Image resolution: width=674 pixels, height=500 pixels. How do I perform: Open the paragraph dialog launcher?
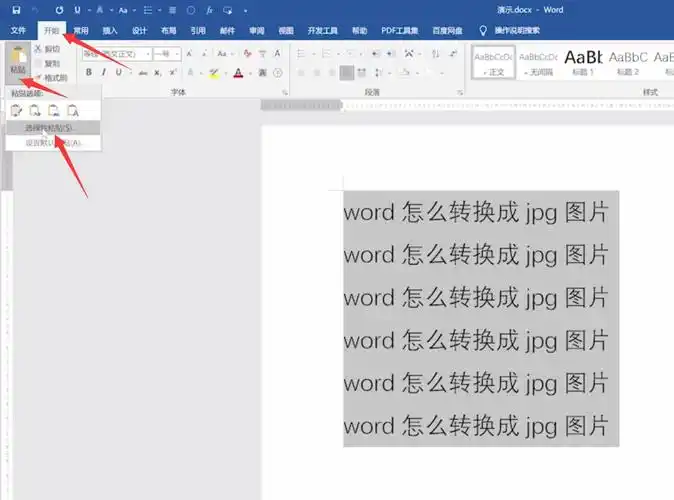point(460,92)
